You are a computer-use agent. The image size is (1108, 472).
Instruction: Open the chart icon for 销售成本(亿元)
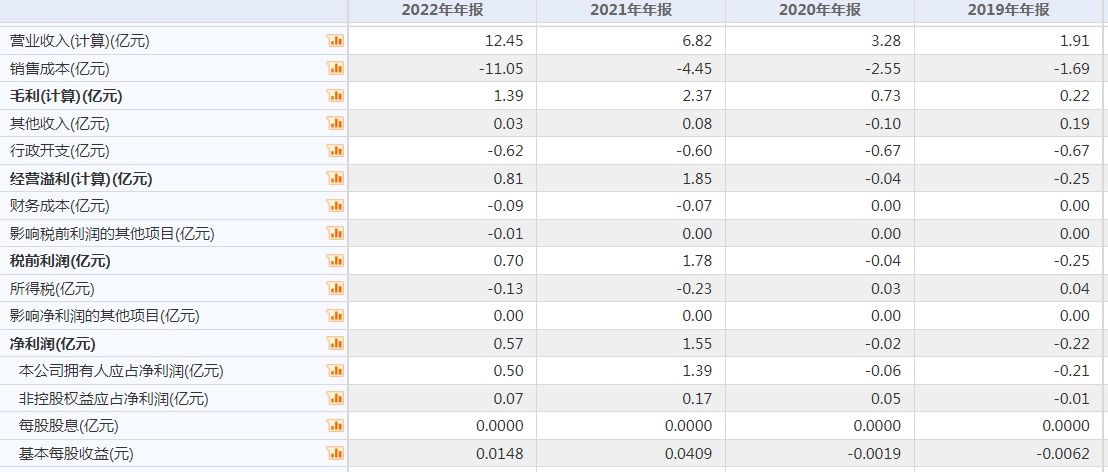click(335, 69)
